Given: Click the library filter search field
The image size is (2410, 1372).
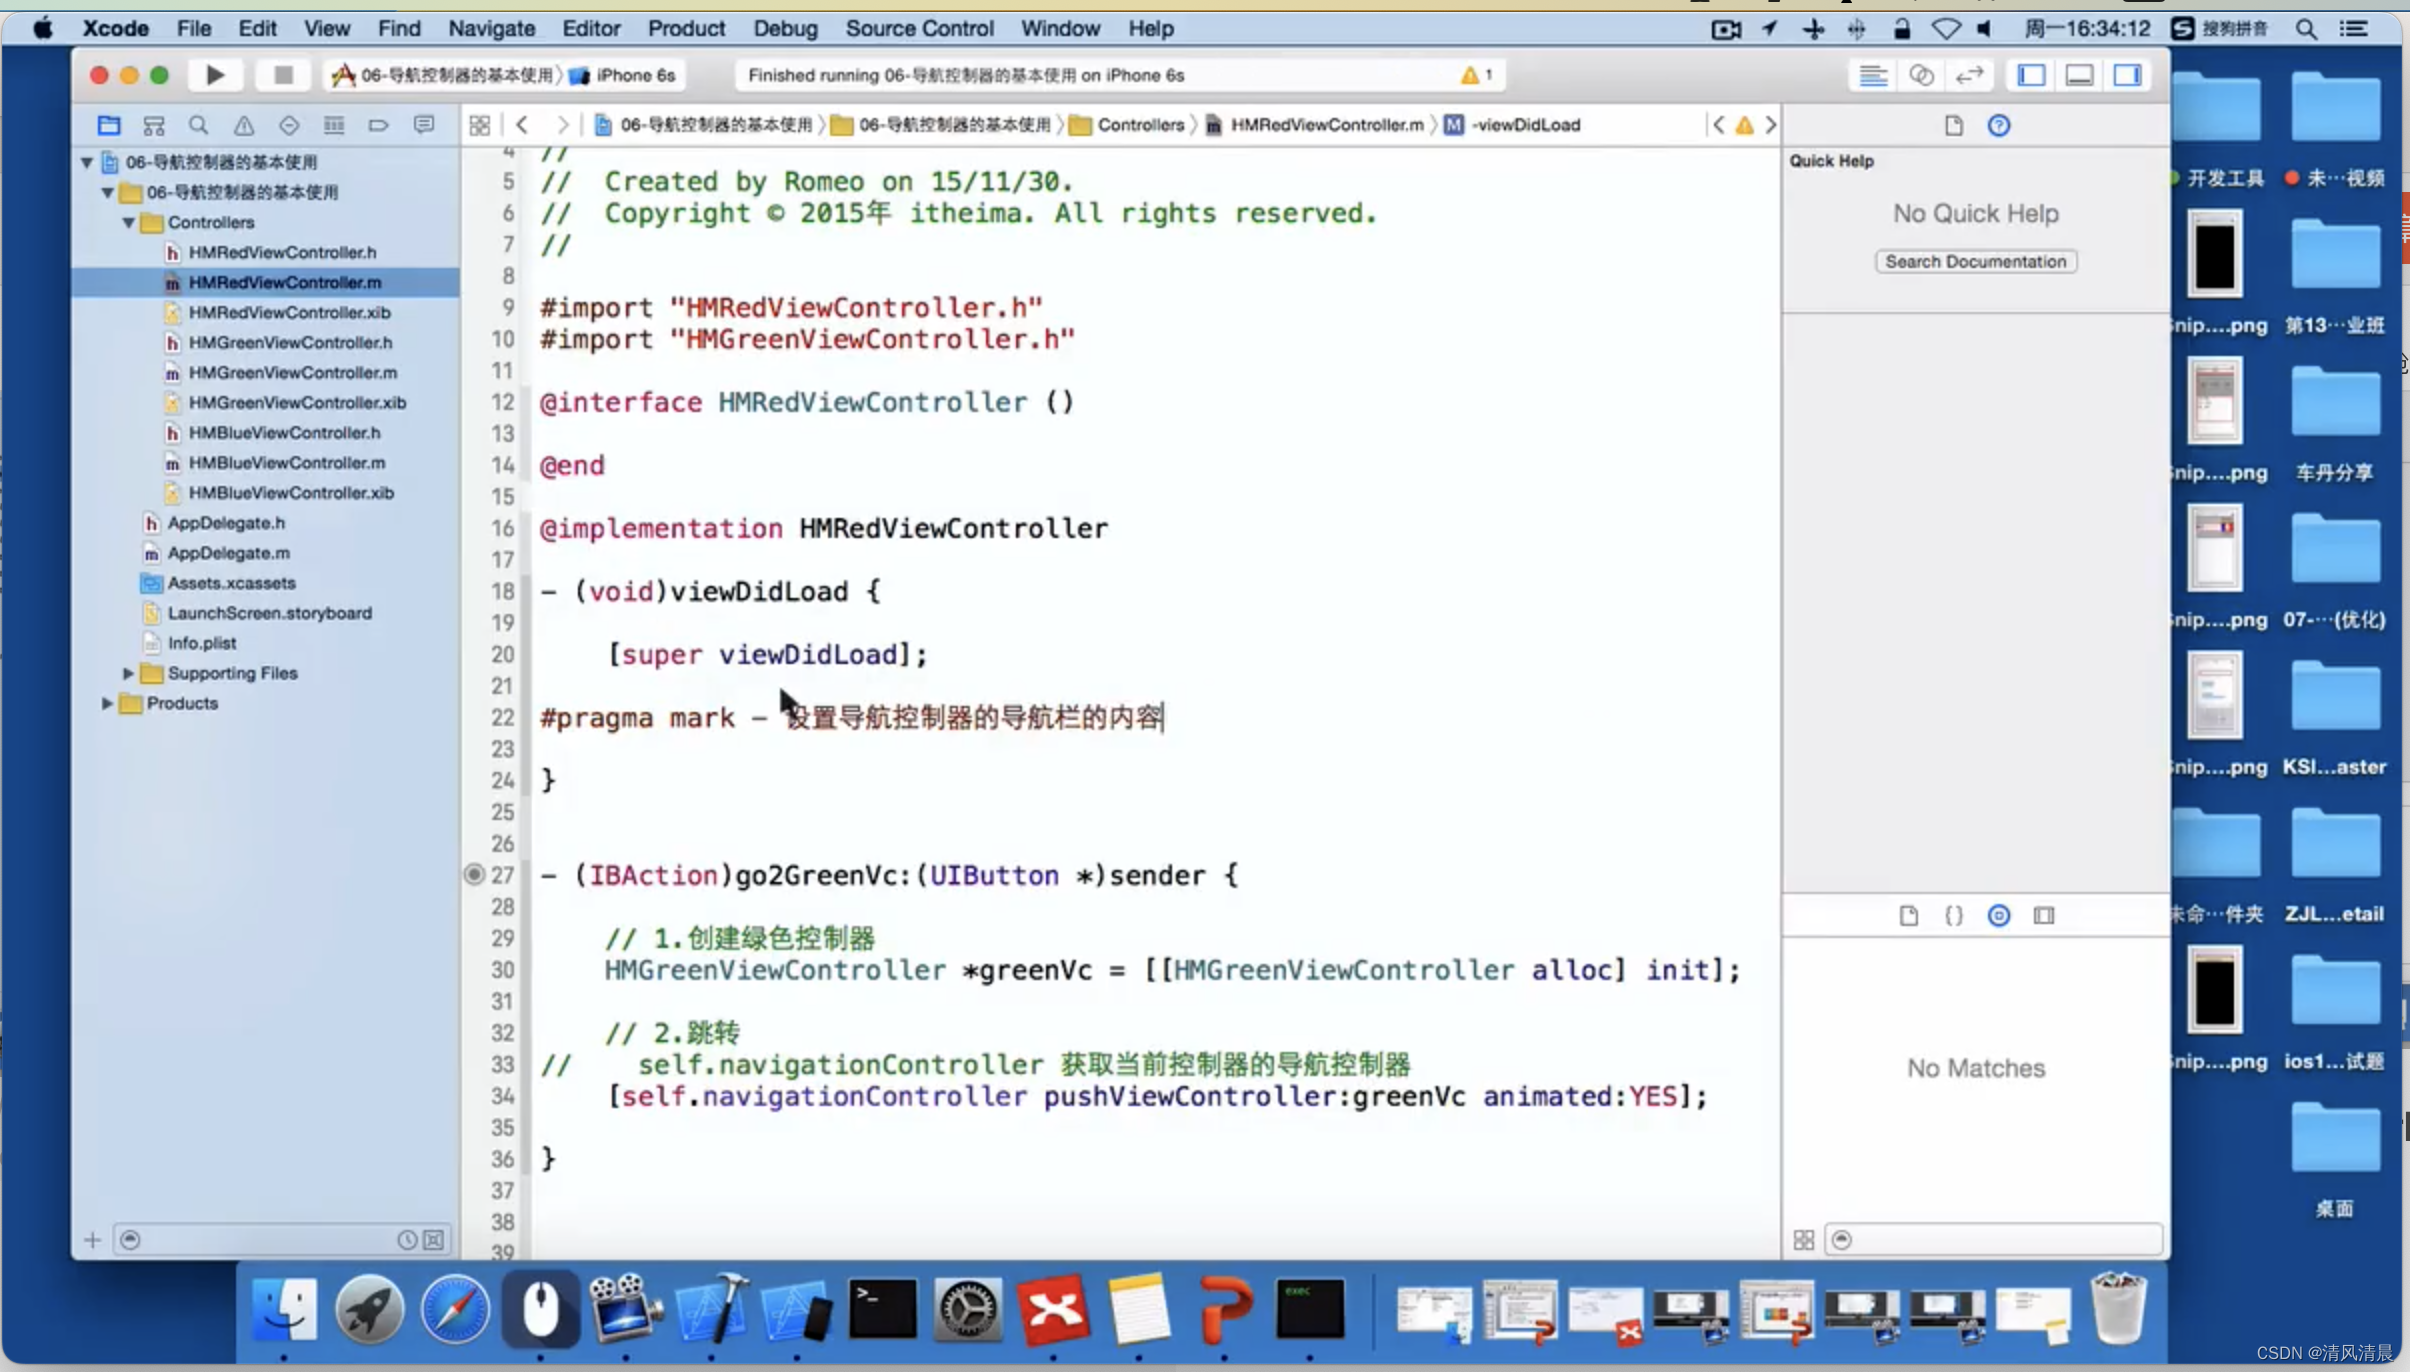Looking at the screenshot, I should pyautogui.click(x=1994, y=1240).
